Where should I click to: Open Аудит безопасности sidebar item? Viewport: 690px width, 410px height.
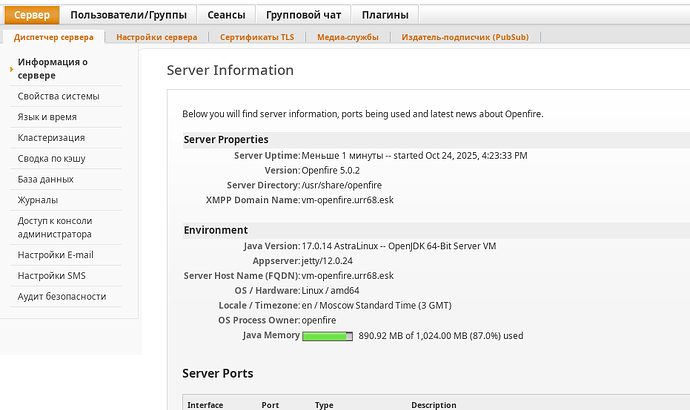click(x=62, y=296)
